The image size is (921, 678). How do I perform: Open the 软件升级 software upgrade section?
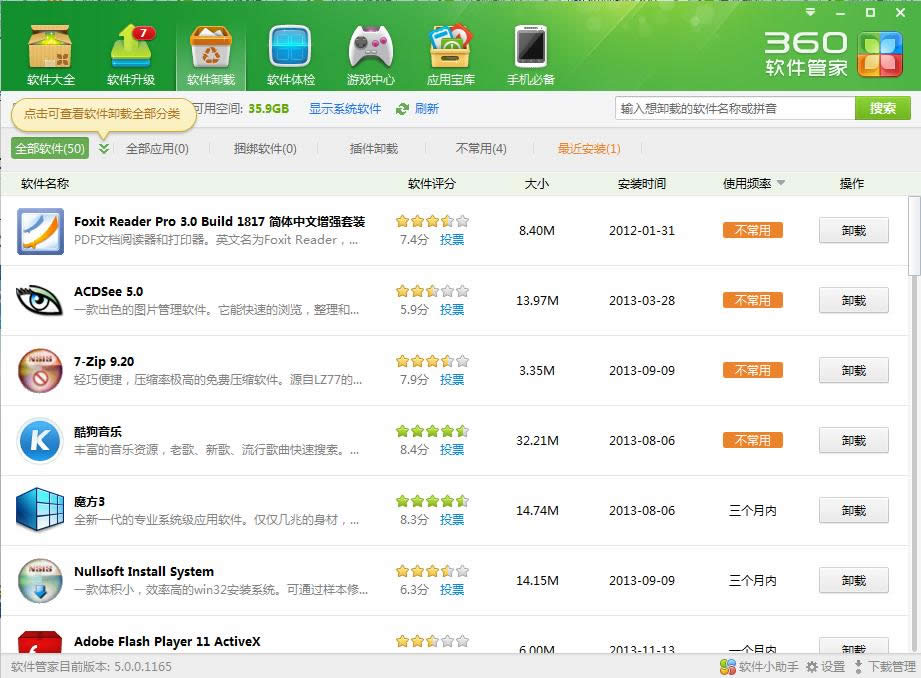coord(131,55)
